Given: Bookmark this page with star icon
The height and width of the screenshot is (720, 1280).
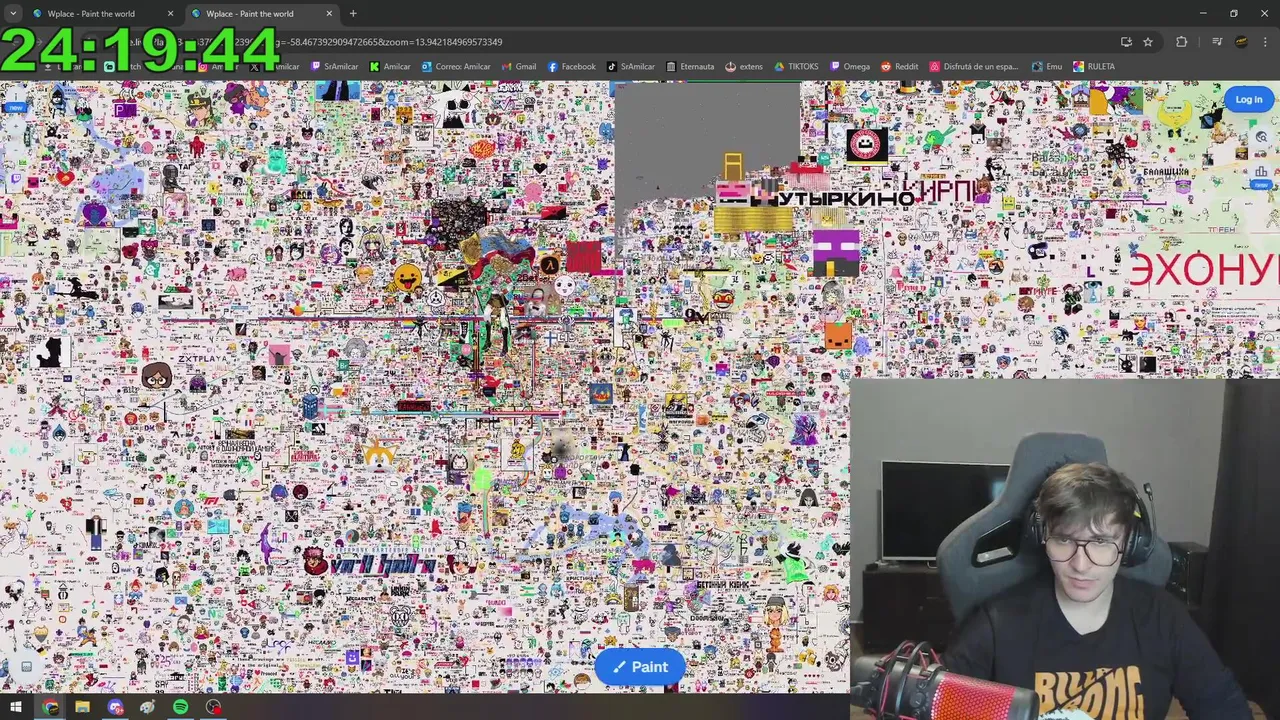Looking at the screenshot, I should pos(1148,42).
